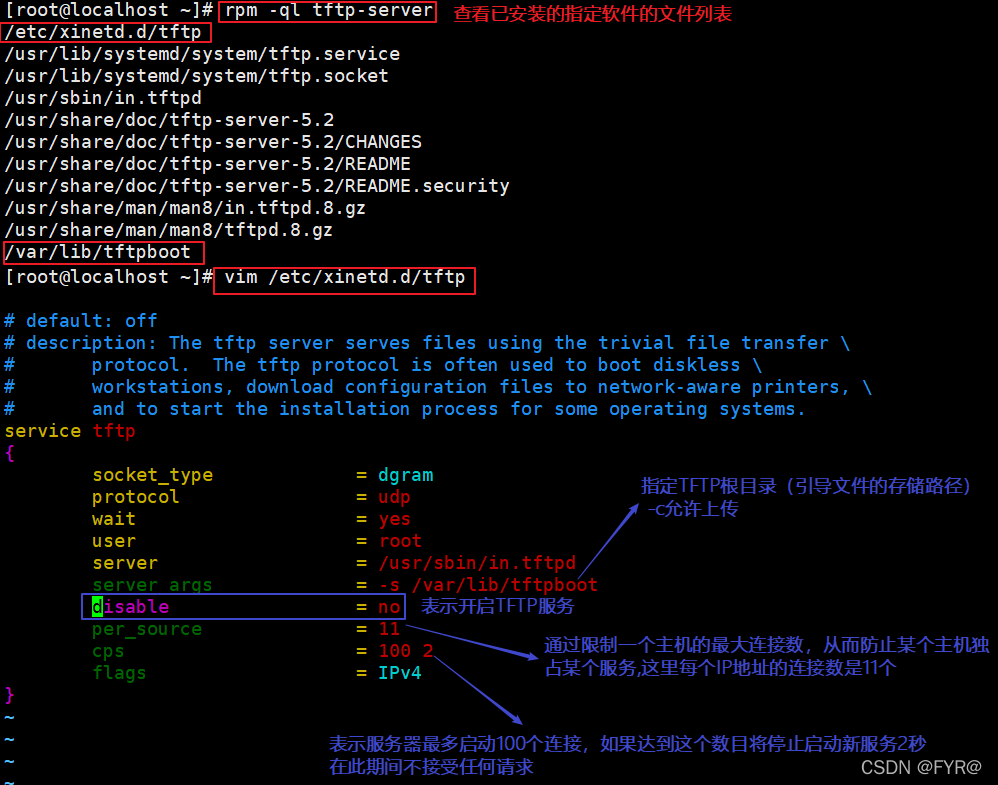This screenshot has width=998, height=785.
Task: Select the in.tftpd.8.gz man page line
Action: (185, 208)
